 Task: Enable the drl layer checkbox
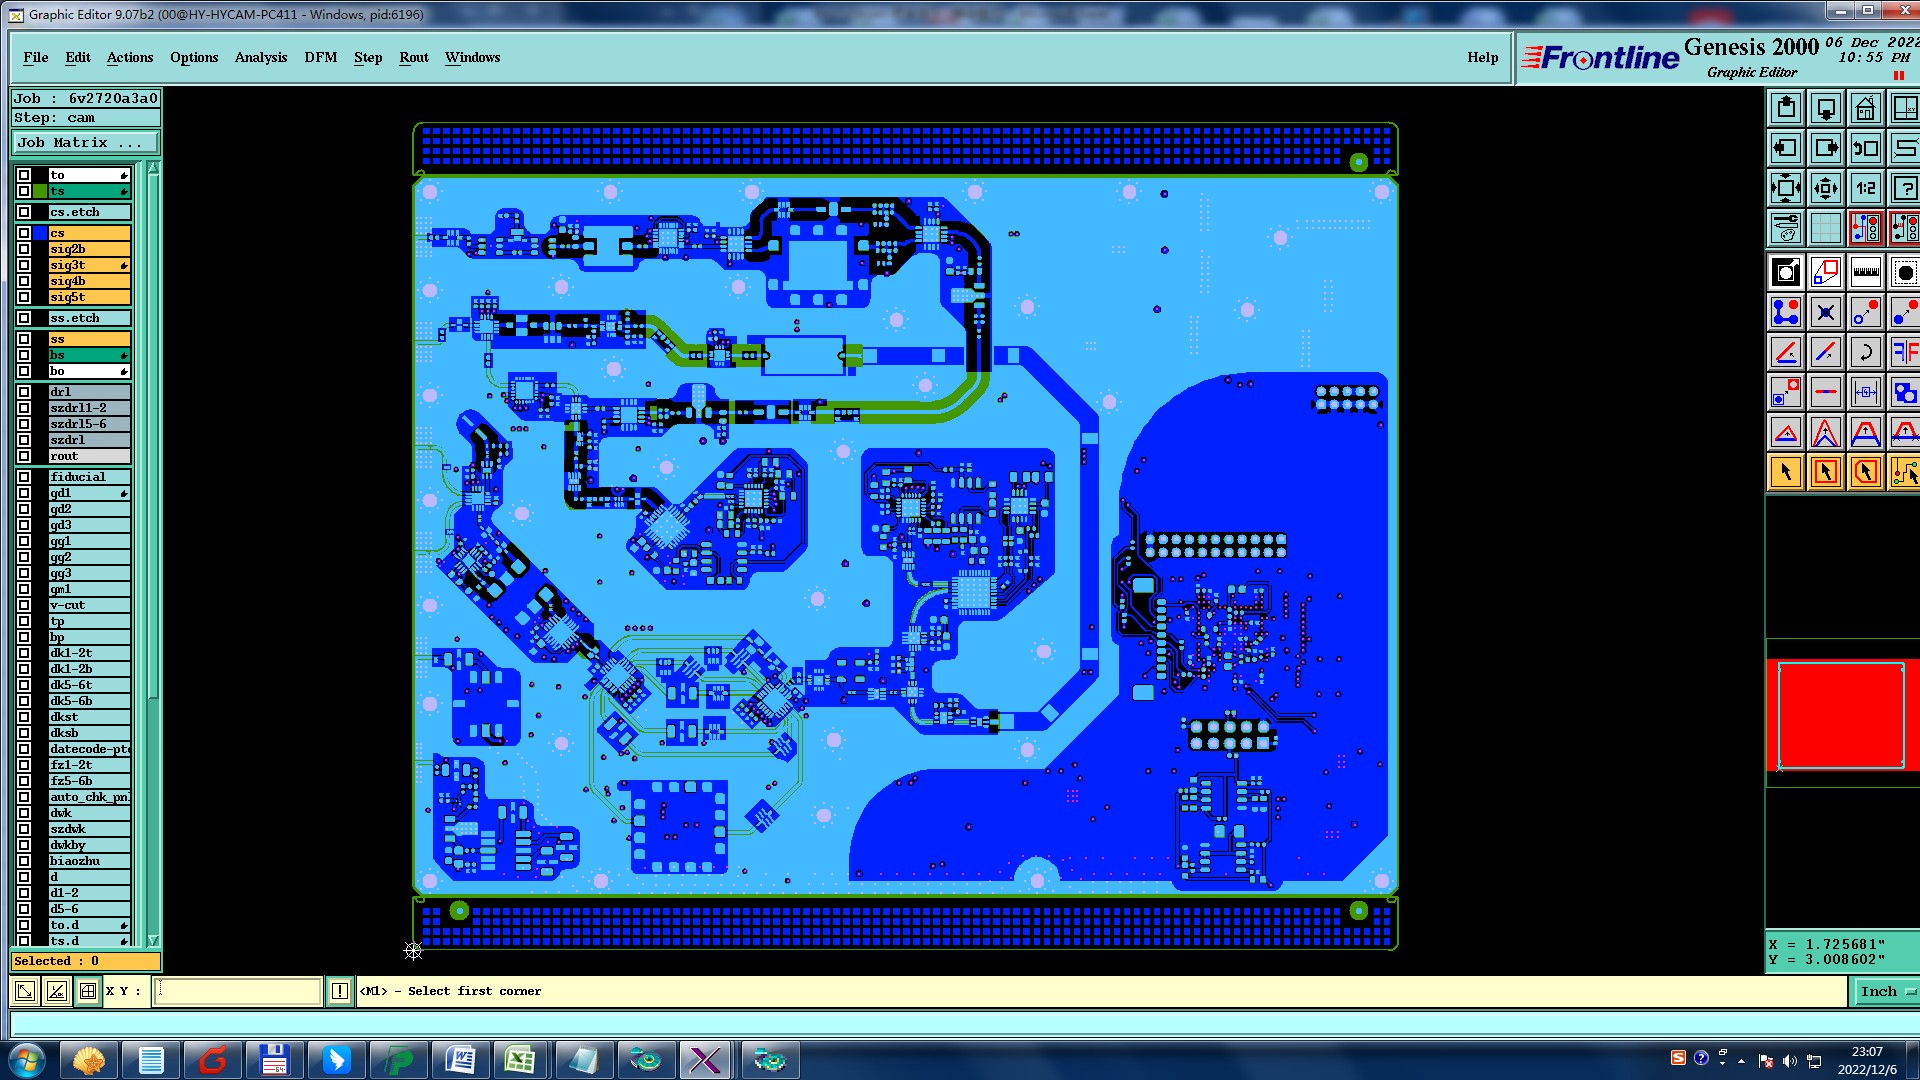pos(24,392)
